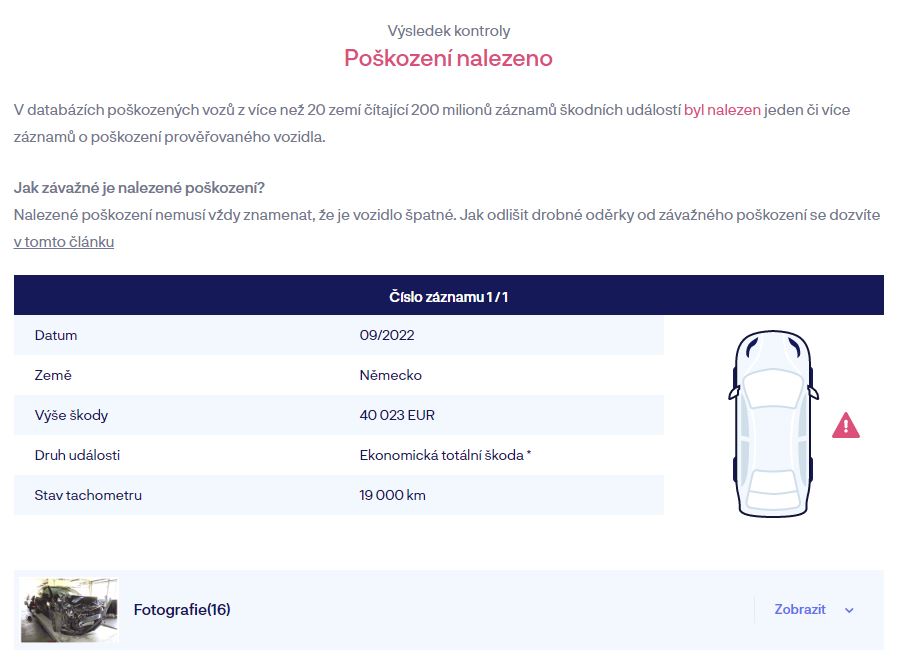Click the 'Stav tachometru' row label
Viewport: 905px width, 662px height.
point(88,495)
